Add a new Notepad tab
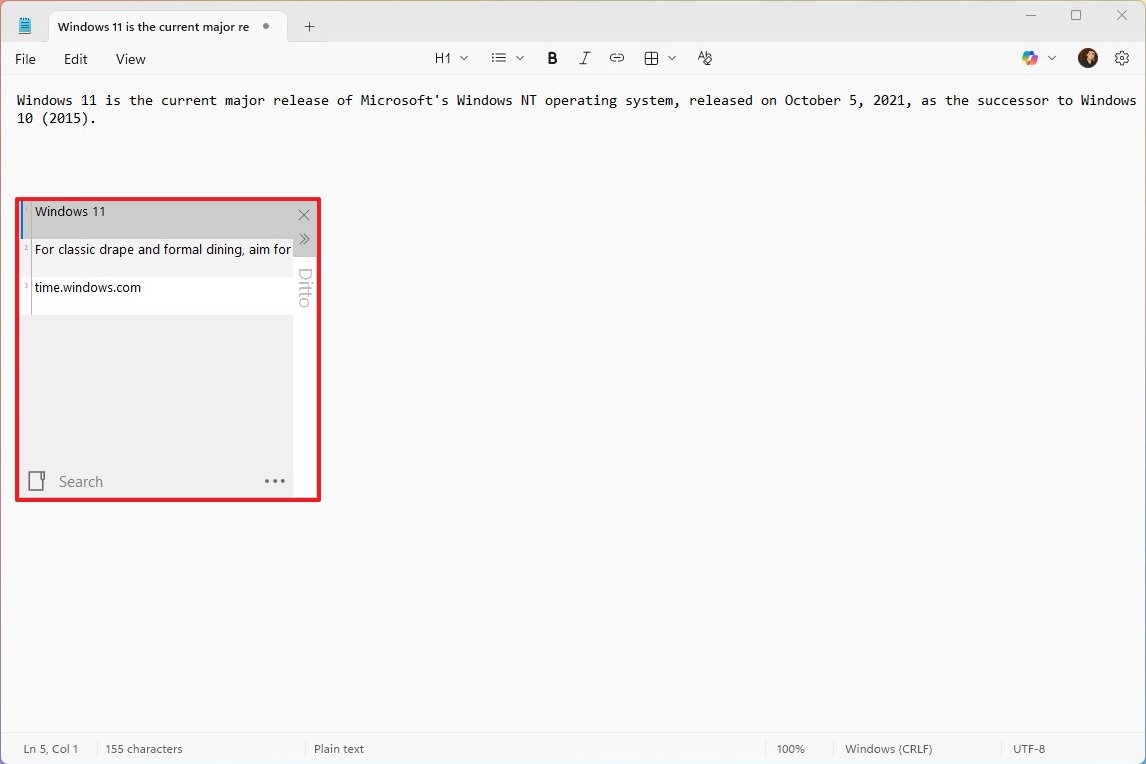 (309, 27)
